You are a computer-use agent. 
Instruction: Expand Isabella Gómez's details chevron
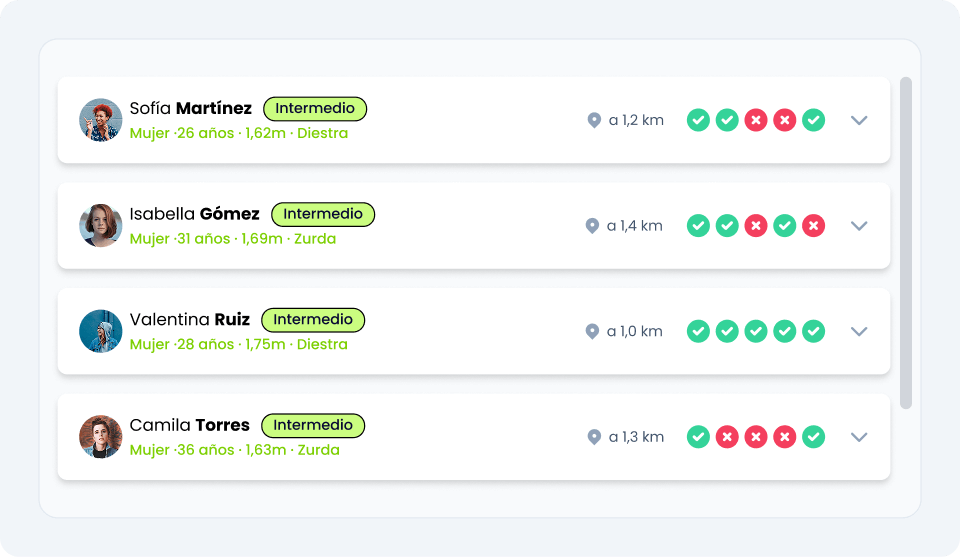858,226
